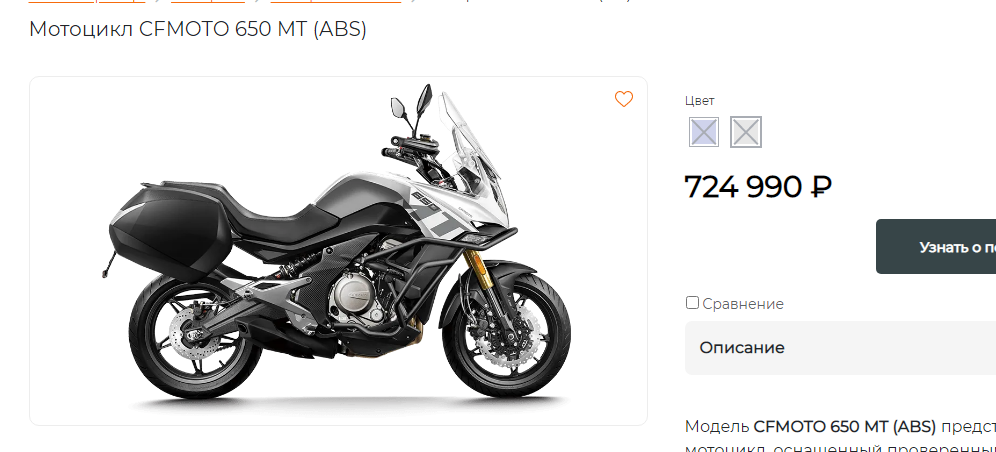Click the dark Узнать о button

click(x=936, y=247)
